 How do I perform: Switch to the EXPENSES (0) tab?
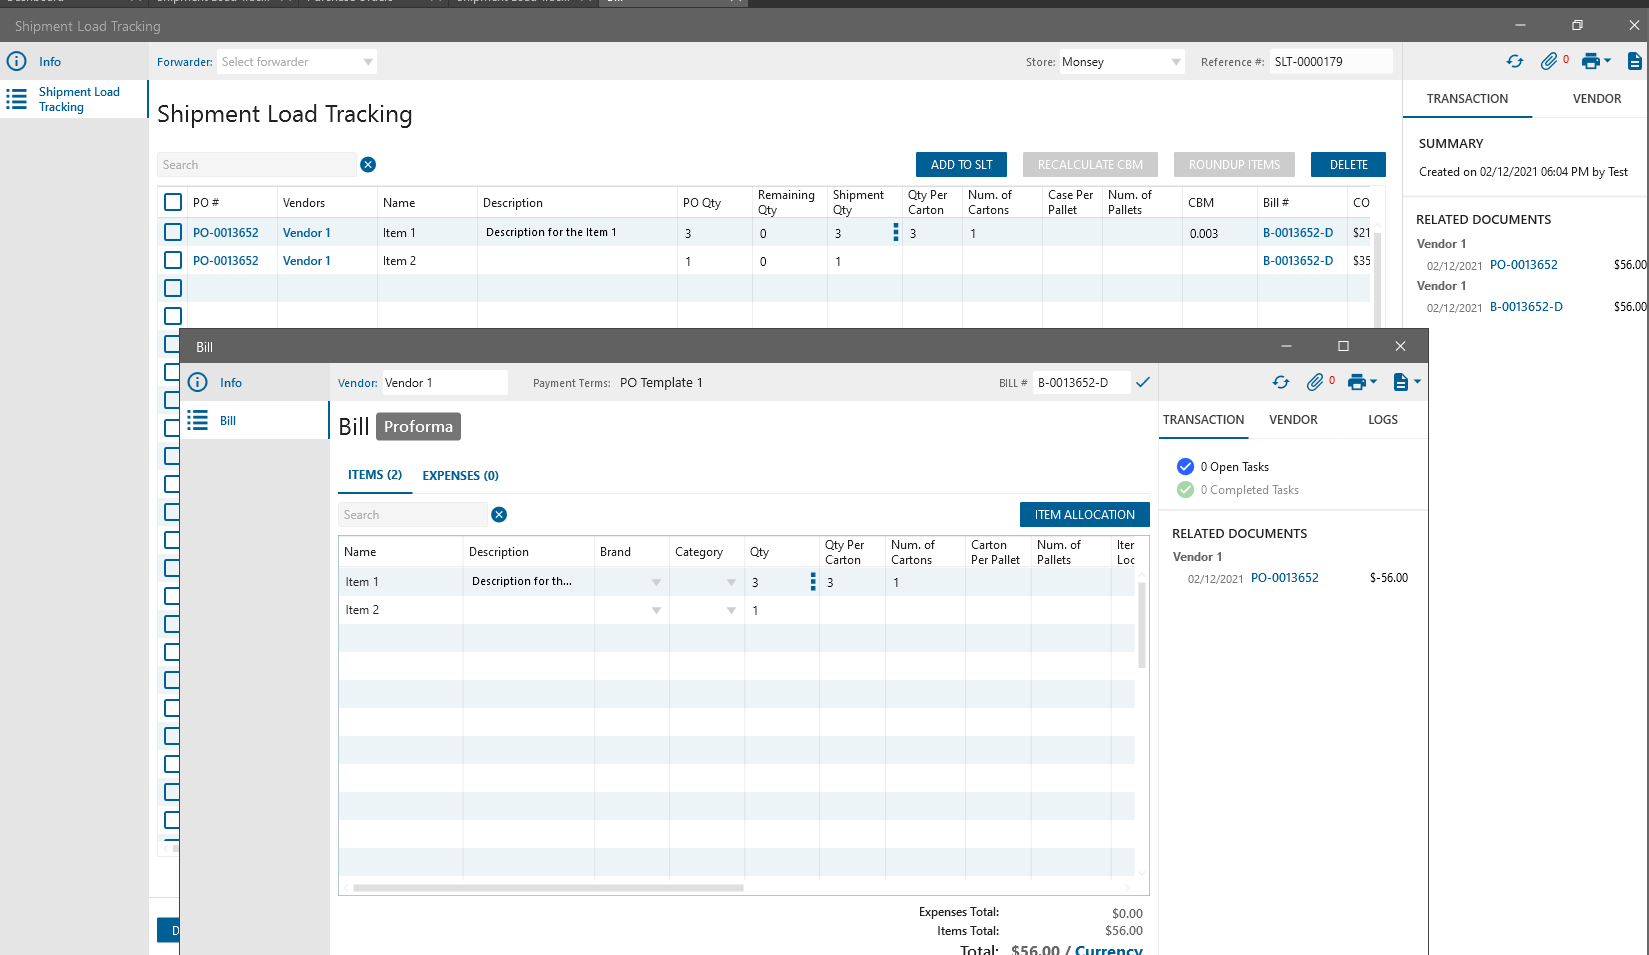tap(460, 476)
